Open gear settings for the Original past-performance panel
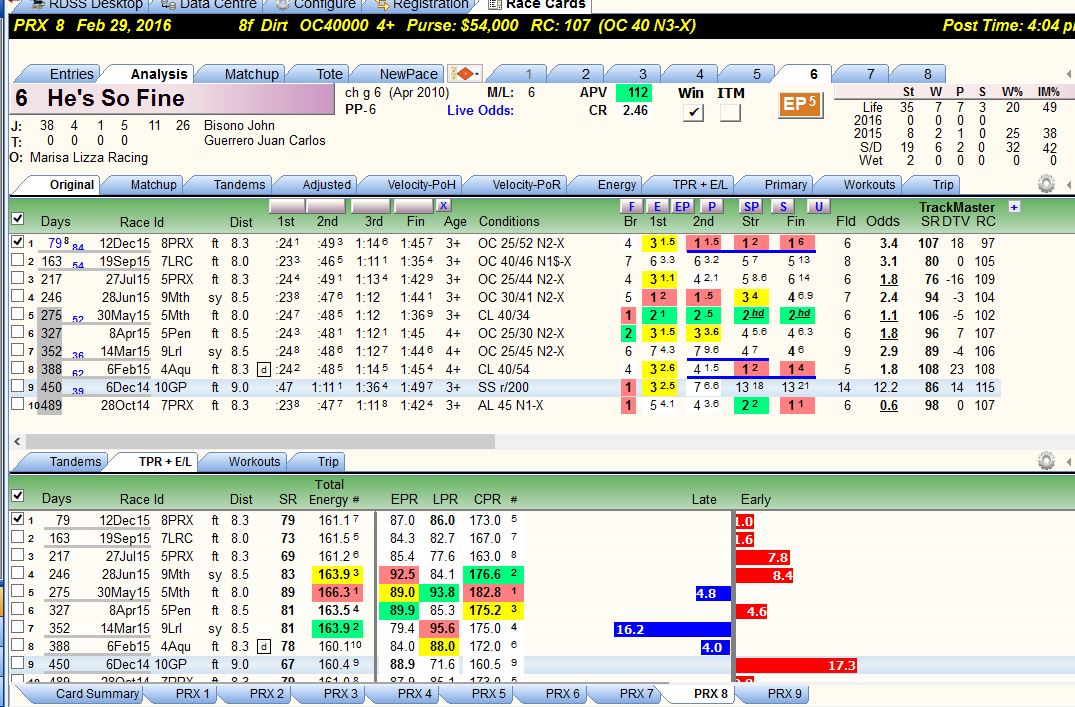This screenshot has width=1075, height=707. pyautogui.click(x=1046, y=184)
